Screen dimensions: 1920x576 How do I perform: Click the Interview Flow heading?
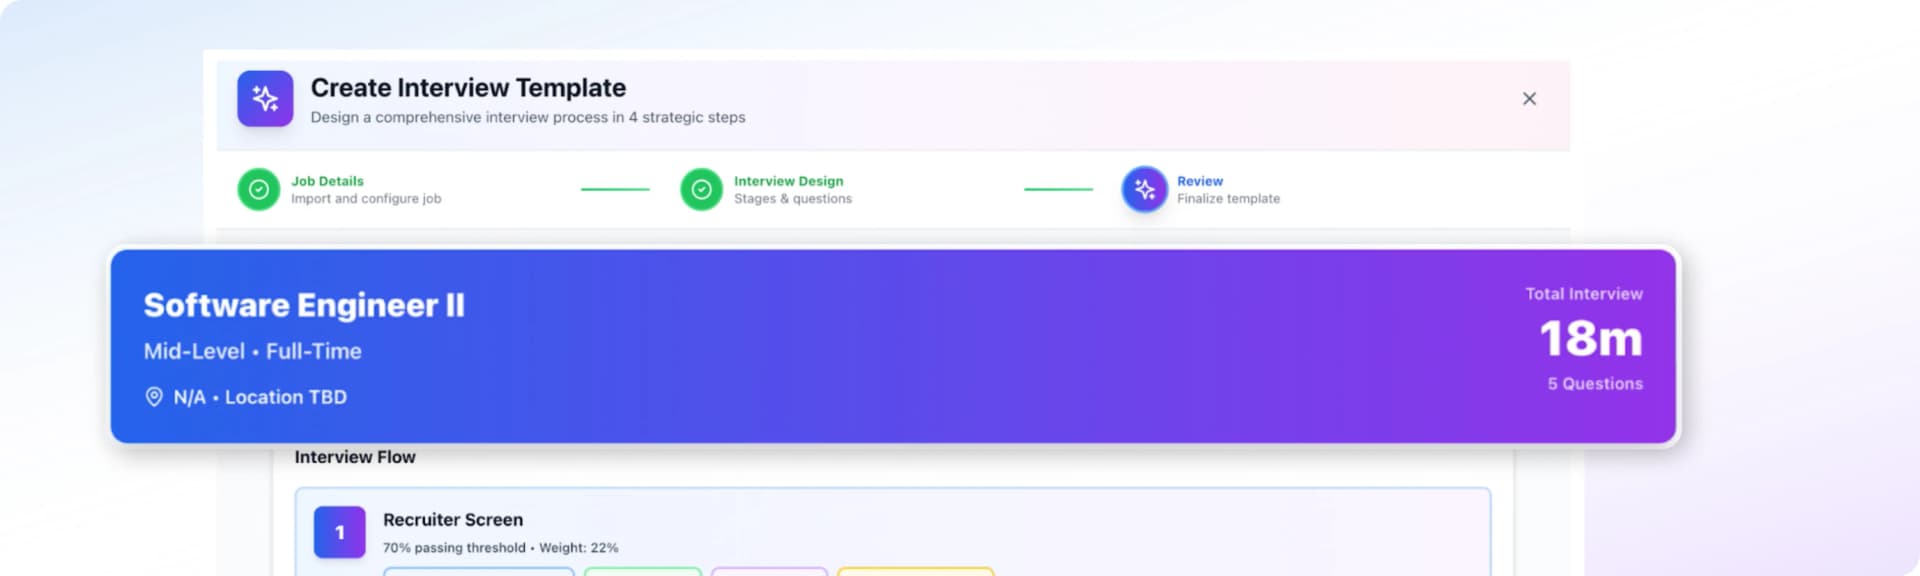355,457
